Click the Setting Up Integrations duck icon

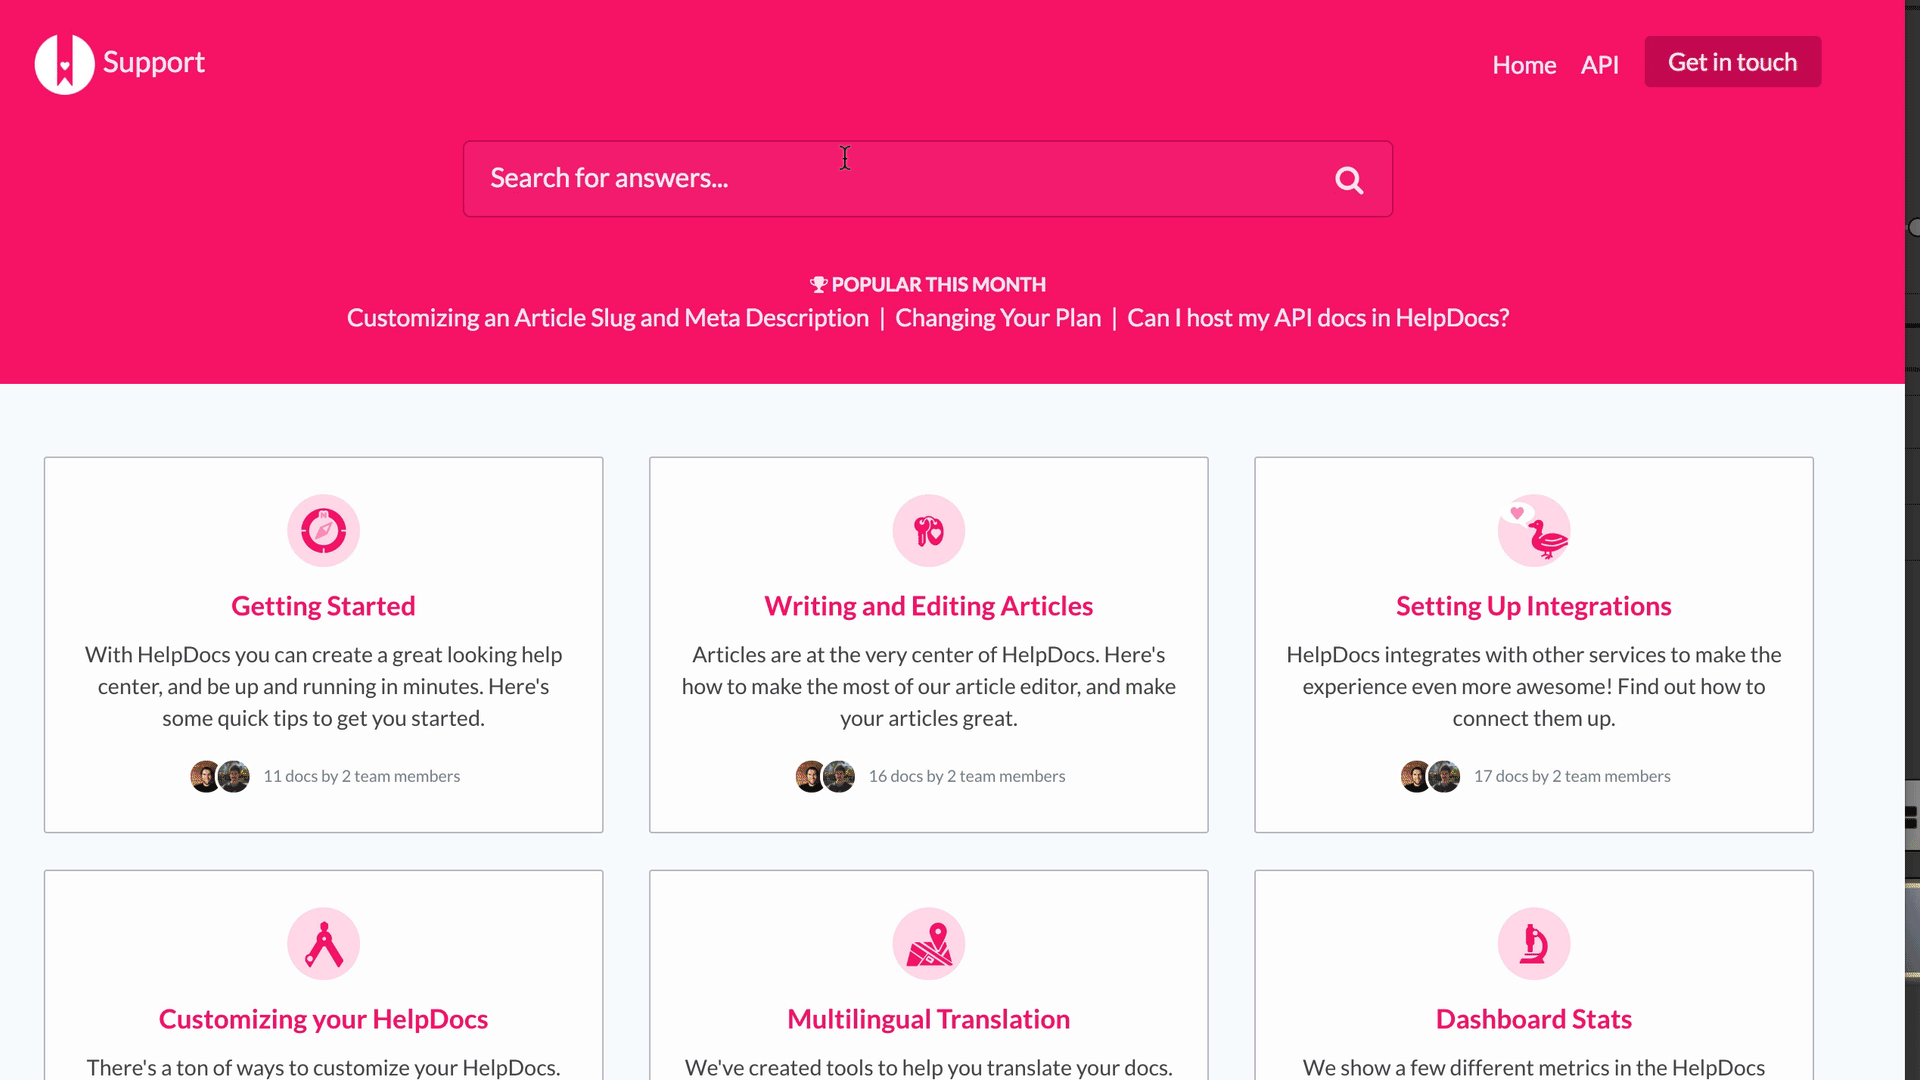pyautogui.click(x=1534, y=530)
